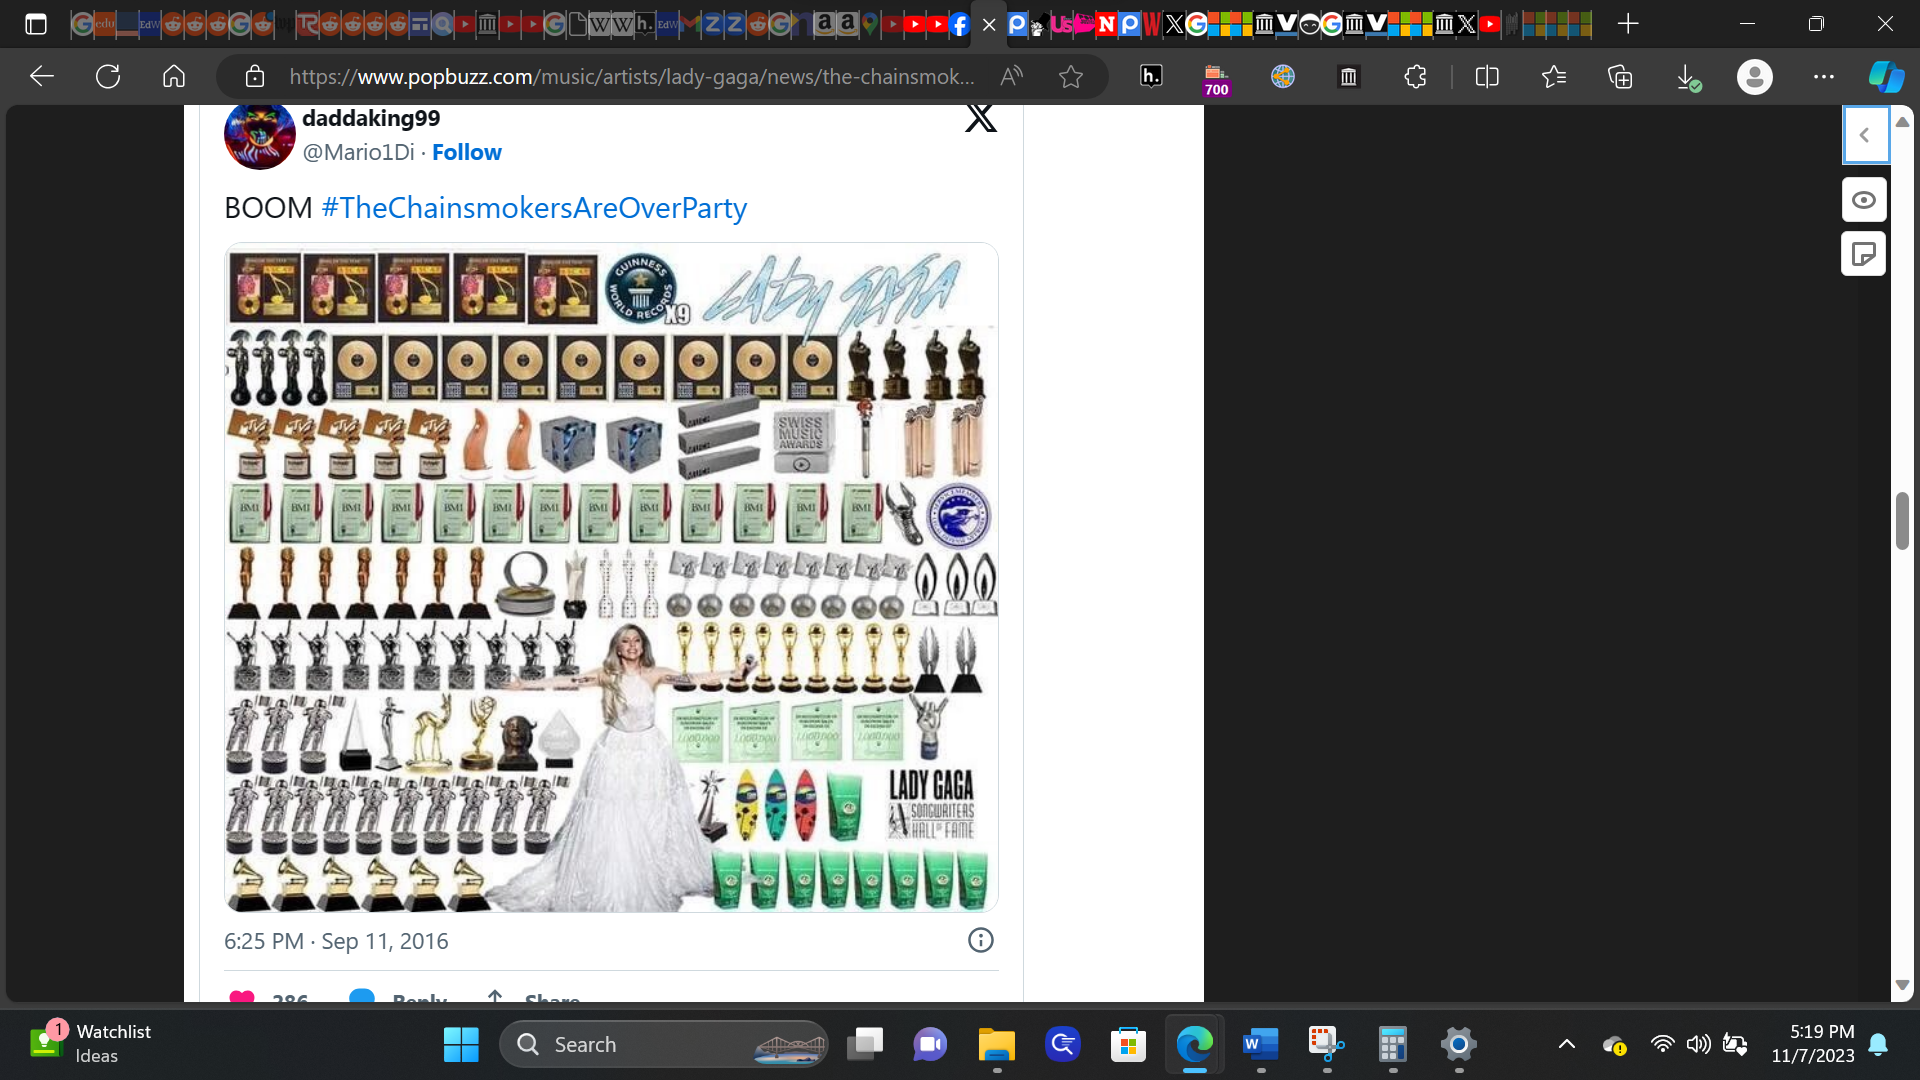This screenshot has width=1920, height=1080.
Task: Open the Windows Start menu
Action: (x=461, y=1045)
